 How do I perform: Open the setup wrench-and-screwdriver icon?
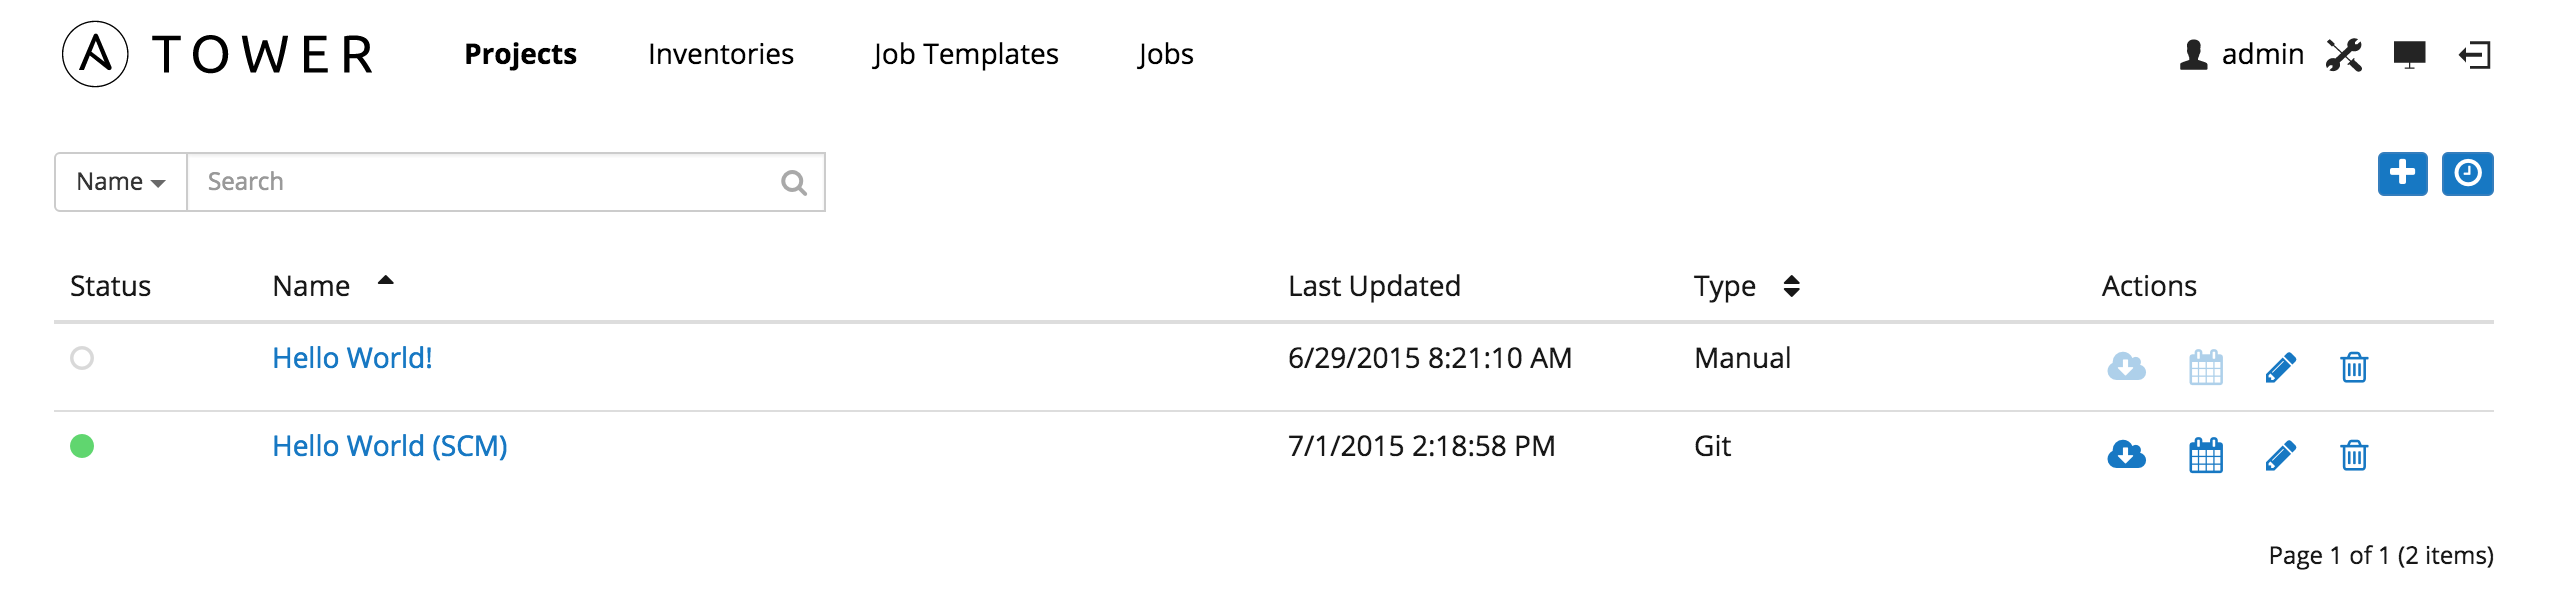click(x=2344, y=55)
